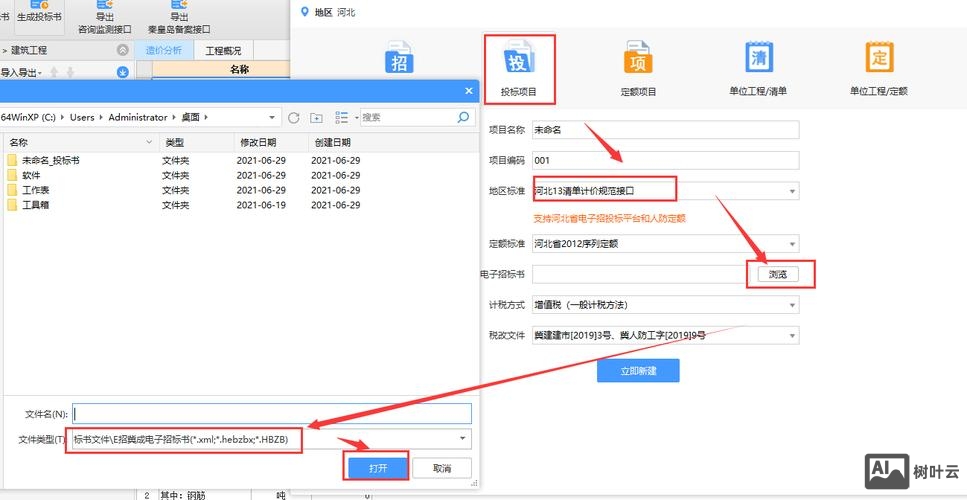
Task: Click the view mode icon in file dialog
Action: pos(342,117)
